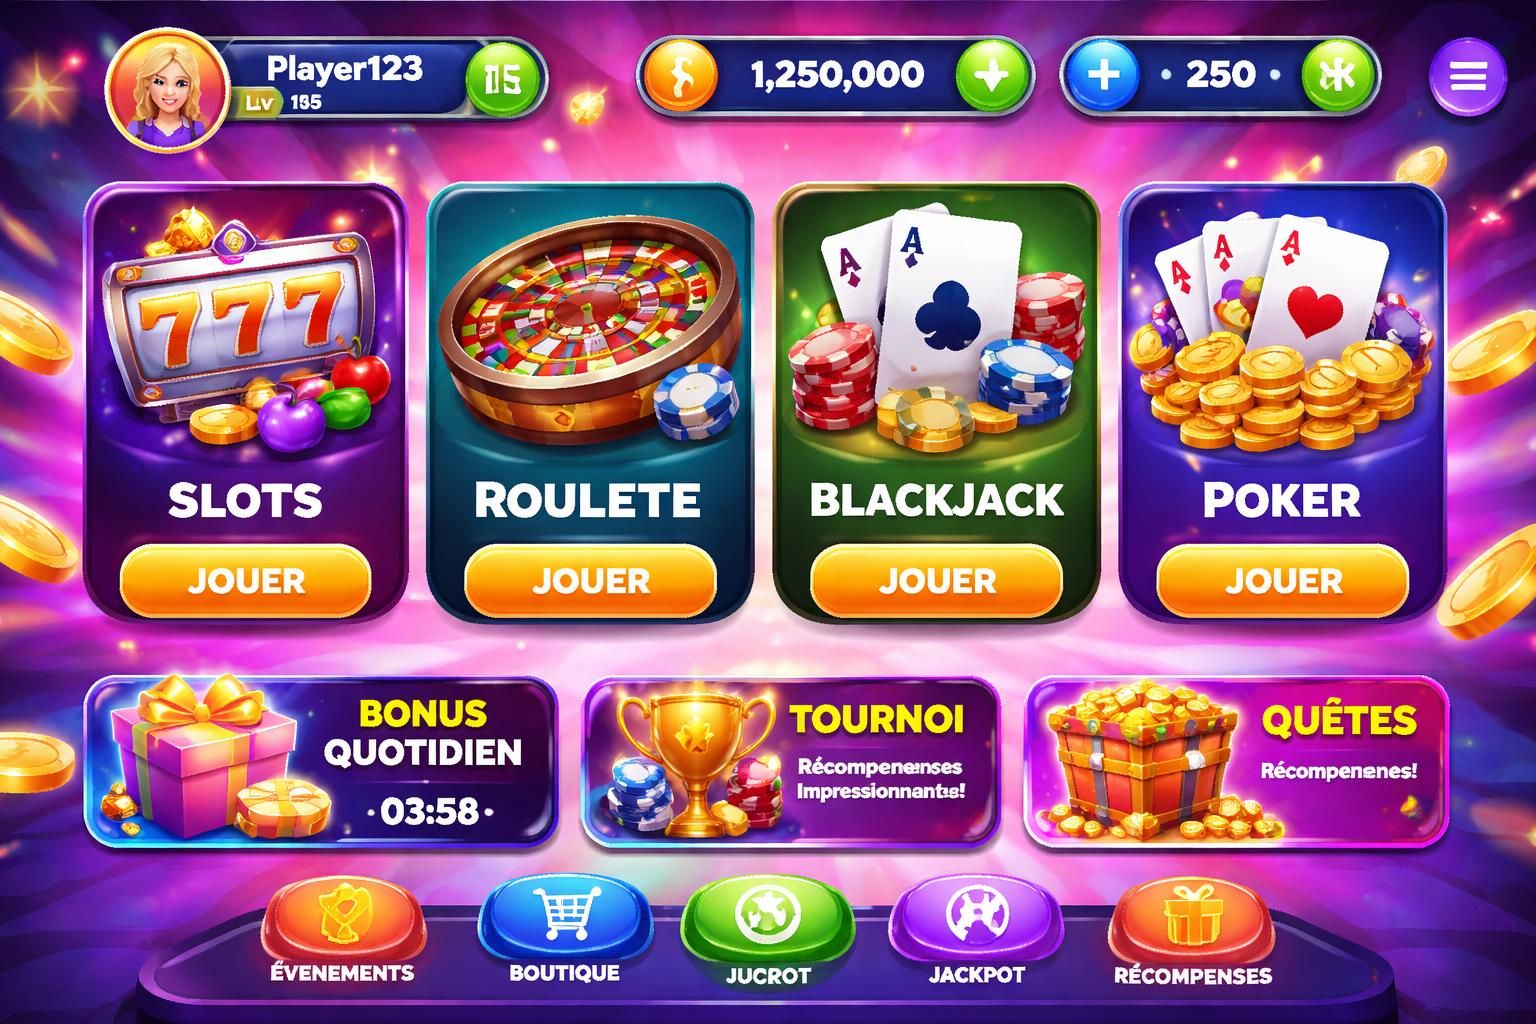Open the Tournoi trophy banner
The width and height of the screenshot is (1536, 1024).
791,762
